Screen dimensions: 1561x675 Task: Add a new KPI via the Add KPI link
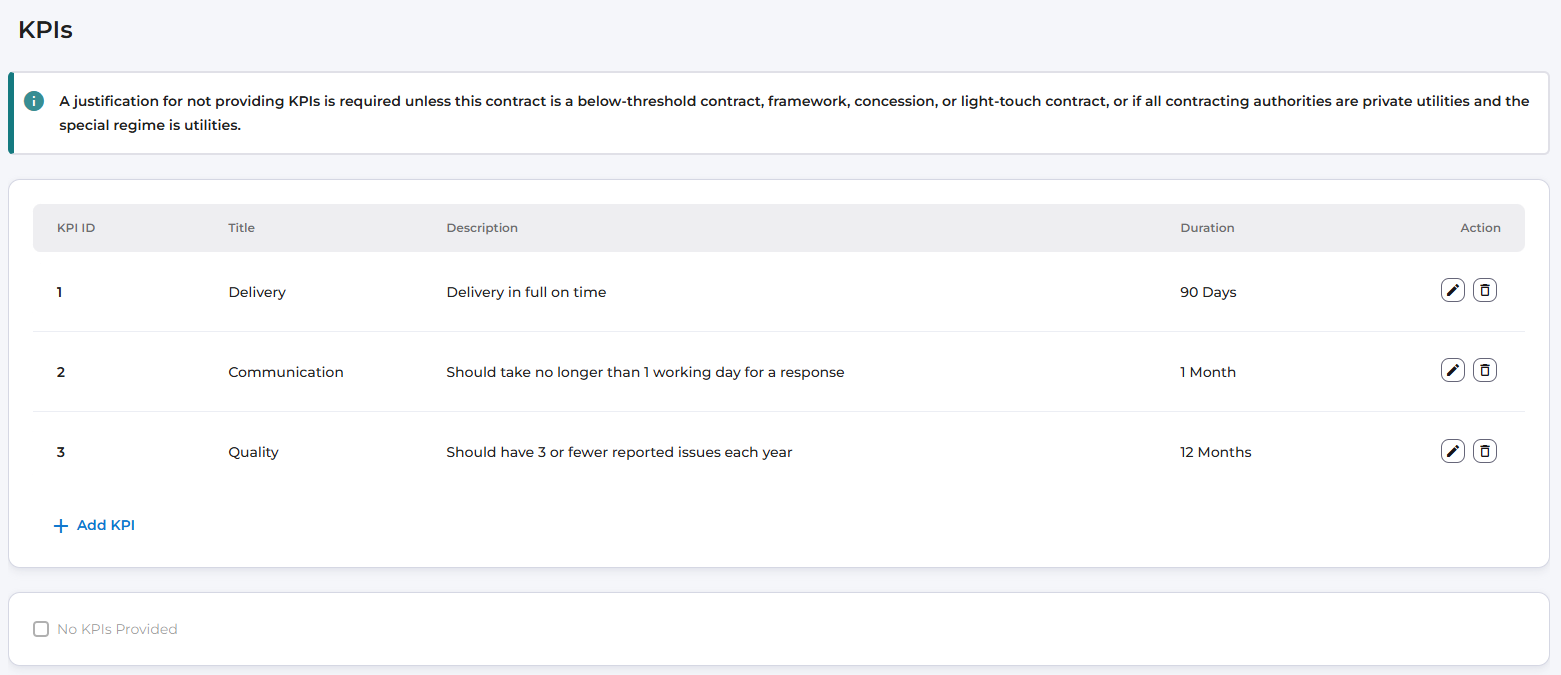coord(94,525)
